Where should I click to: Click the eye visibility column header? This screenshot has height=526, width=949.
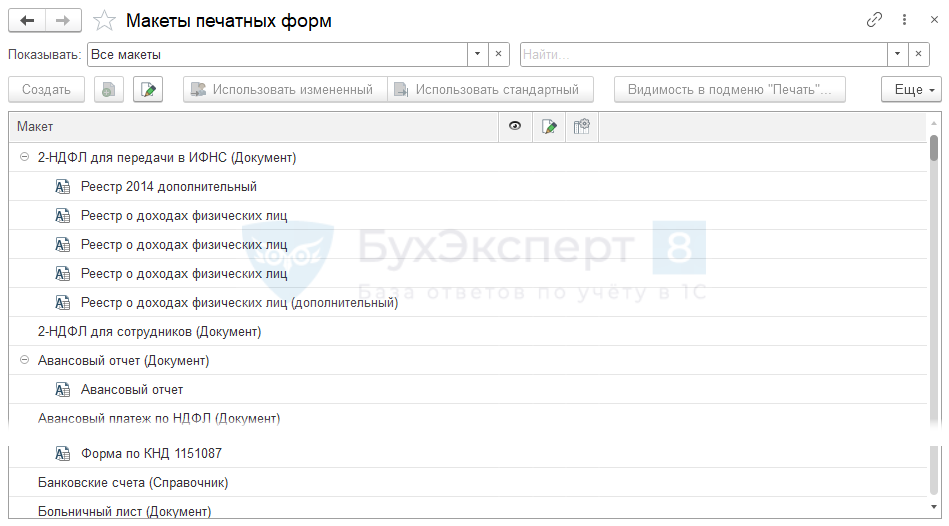pos(515,126)
